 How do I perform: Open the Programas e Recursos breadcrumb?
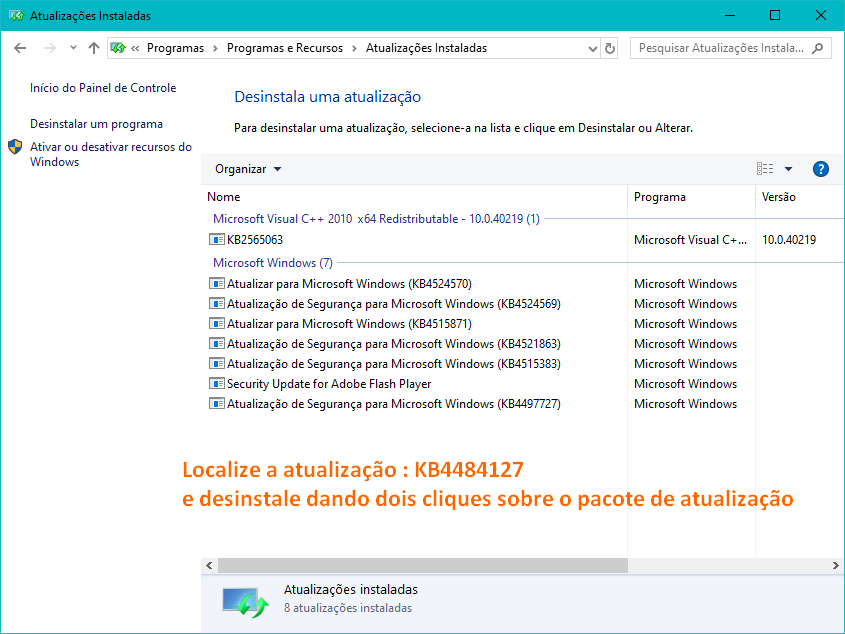[285, 48]
